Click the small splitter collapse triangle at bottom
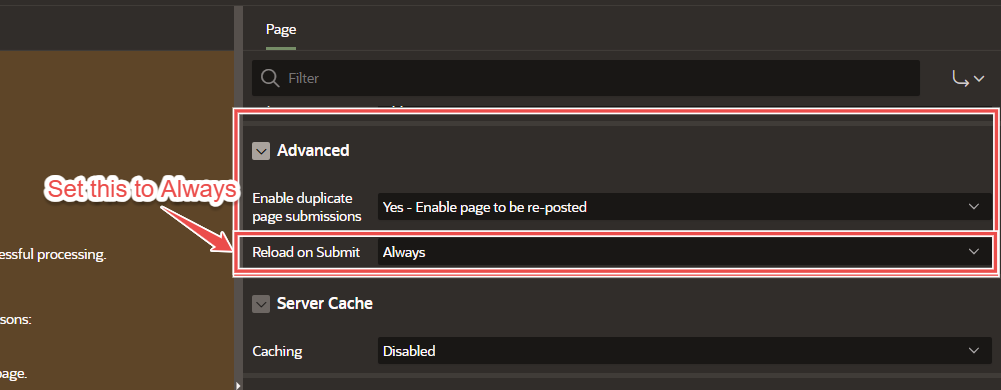Viewport: 1001px width, 390px height. pos(239,385)
